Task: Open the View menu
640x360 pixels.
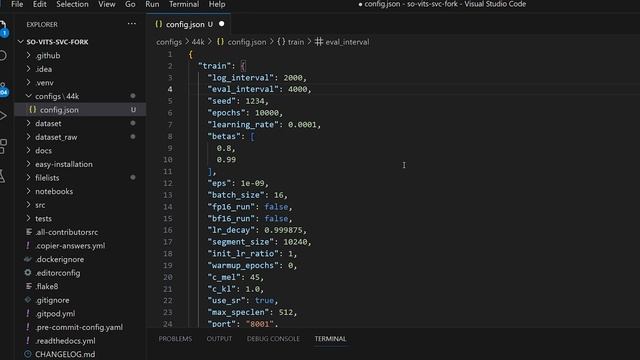Action: coord(107,4)
